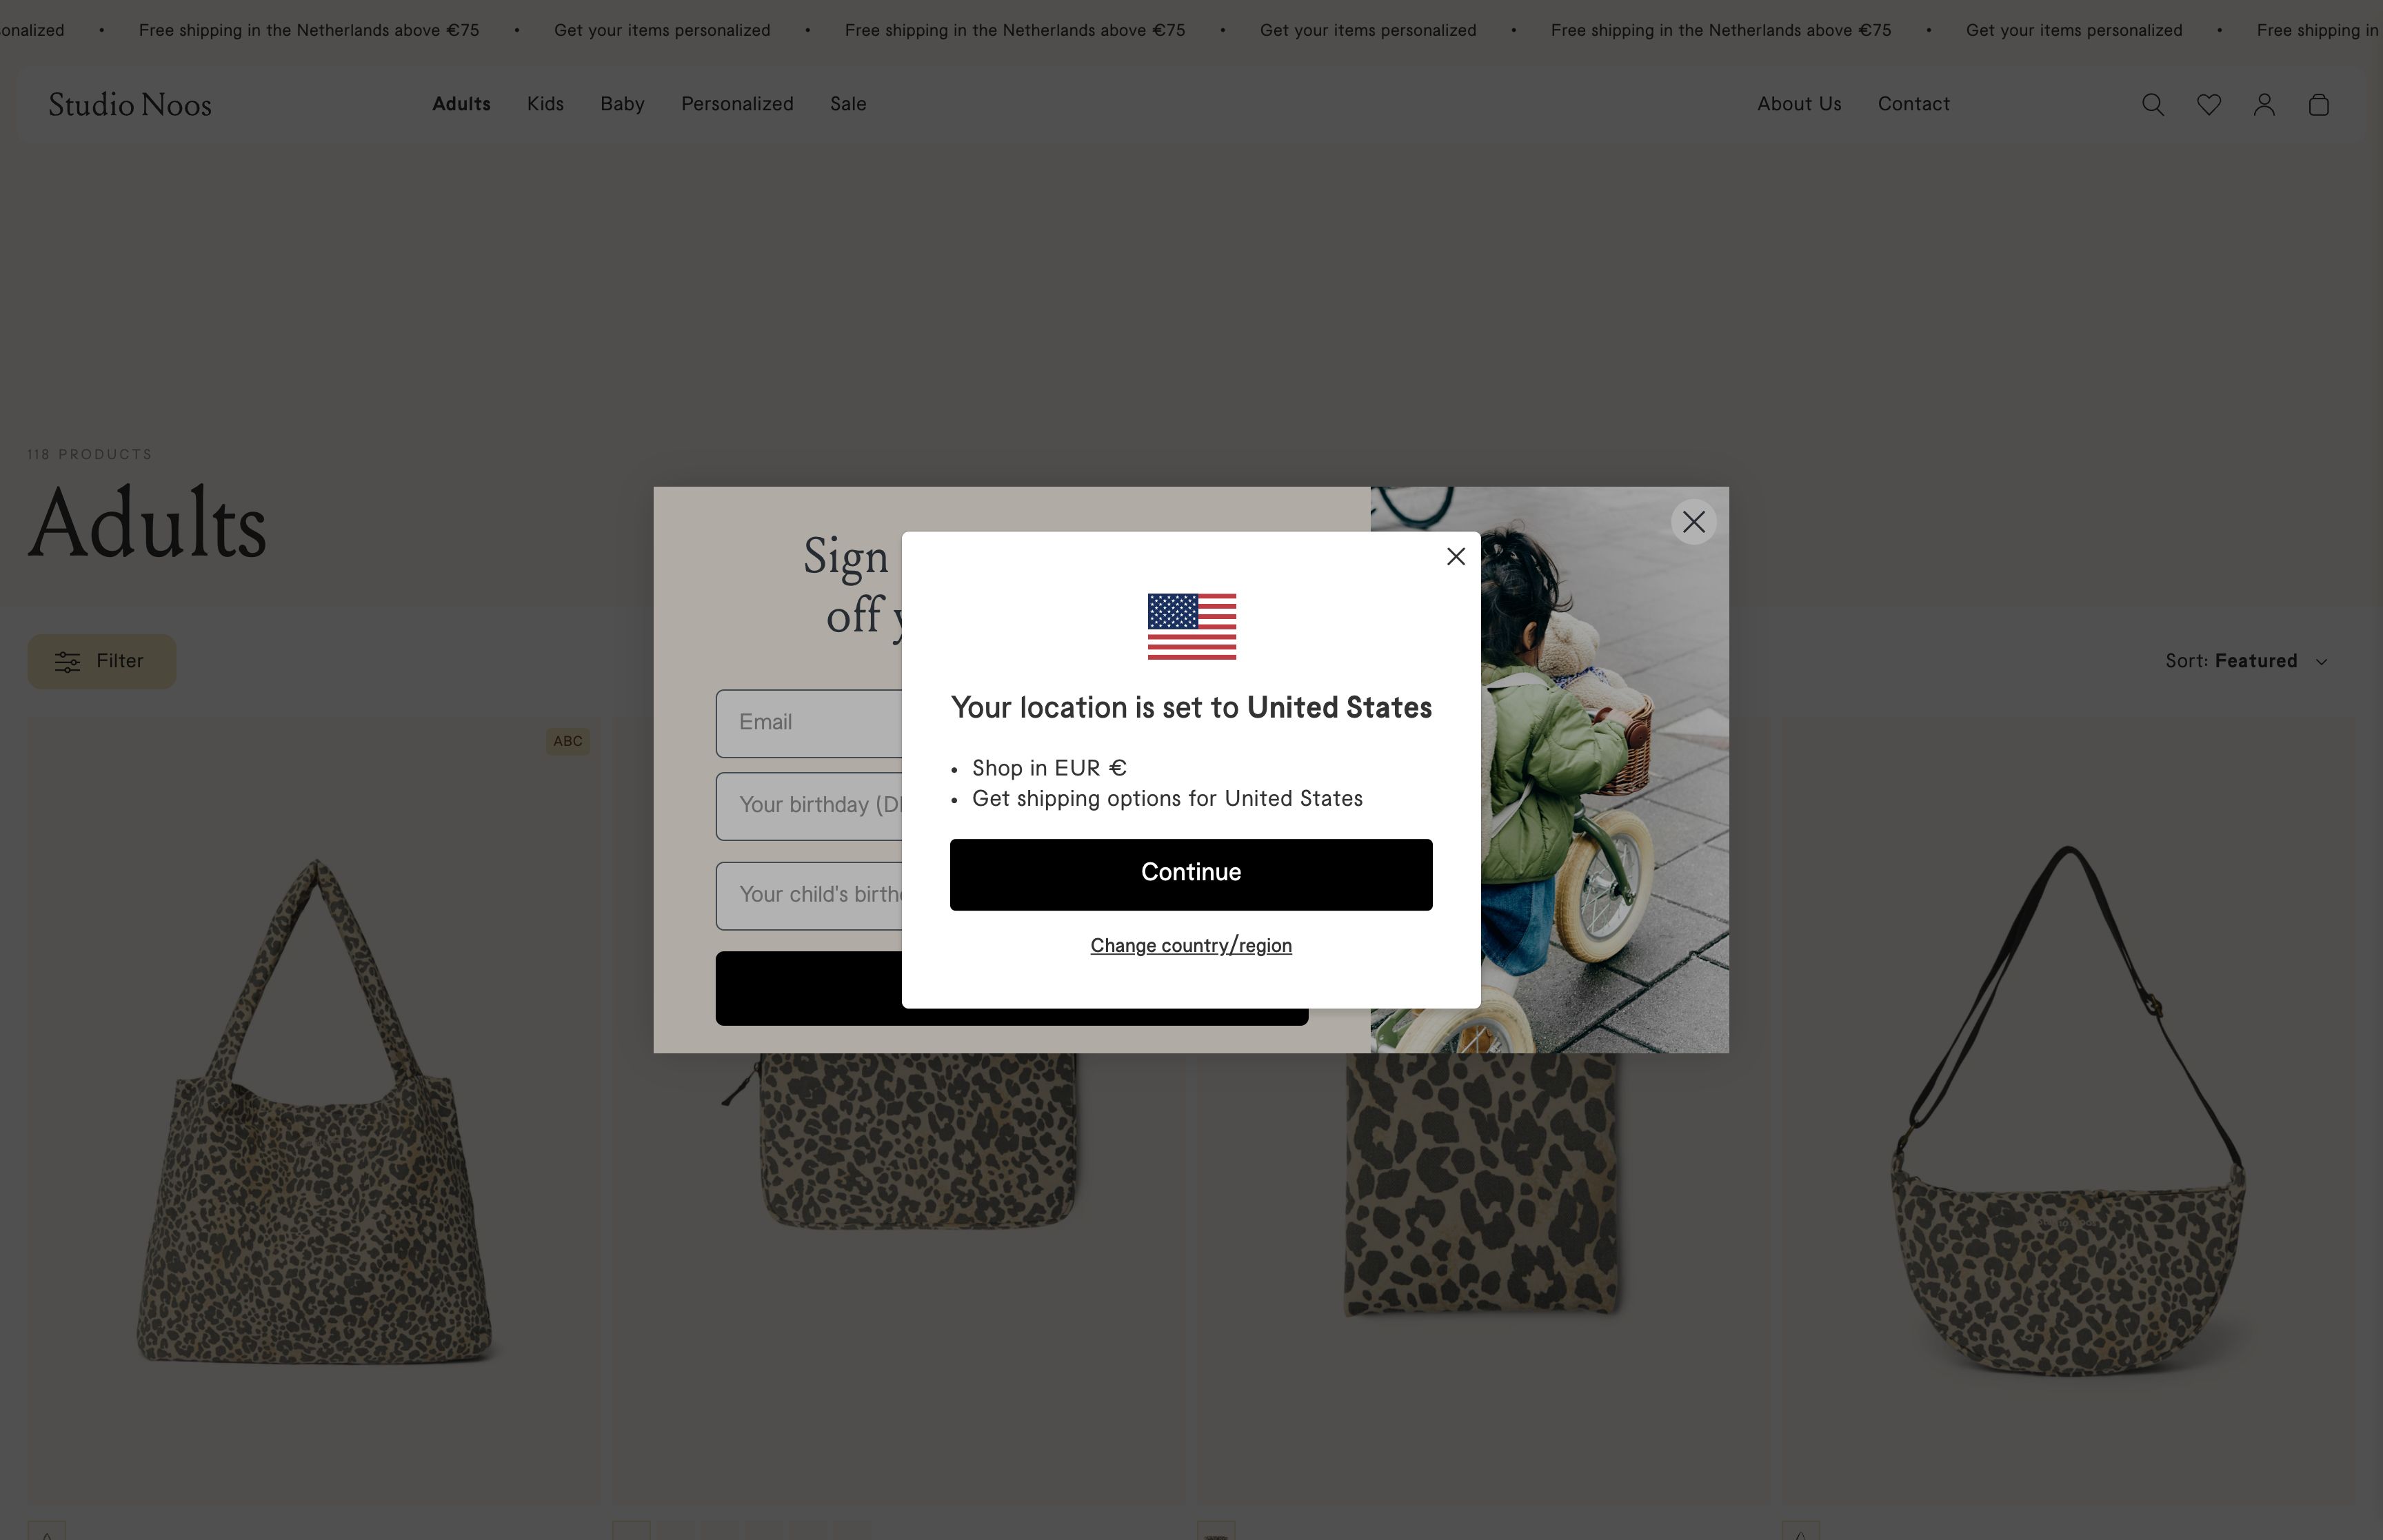This screenshot has width=2383, height=1540.
Task: Open the wishlist heart icon
Action: coord(2209,105)
